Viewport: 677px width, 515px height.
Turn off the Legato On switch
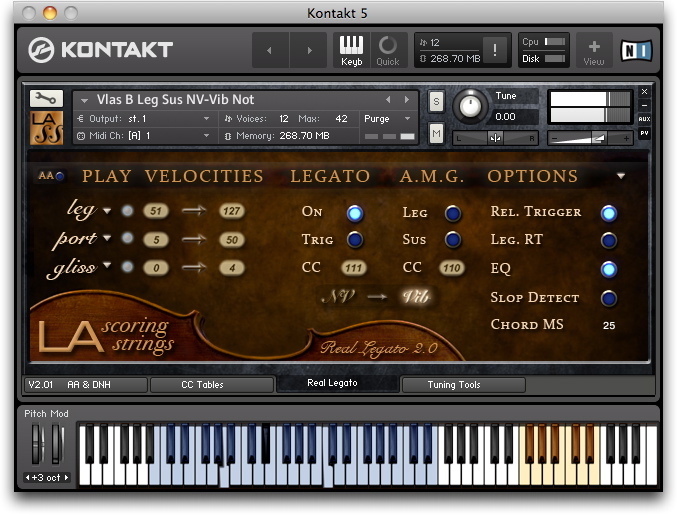click(355, 213)
